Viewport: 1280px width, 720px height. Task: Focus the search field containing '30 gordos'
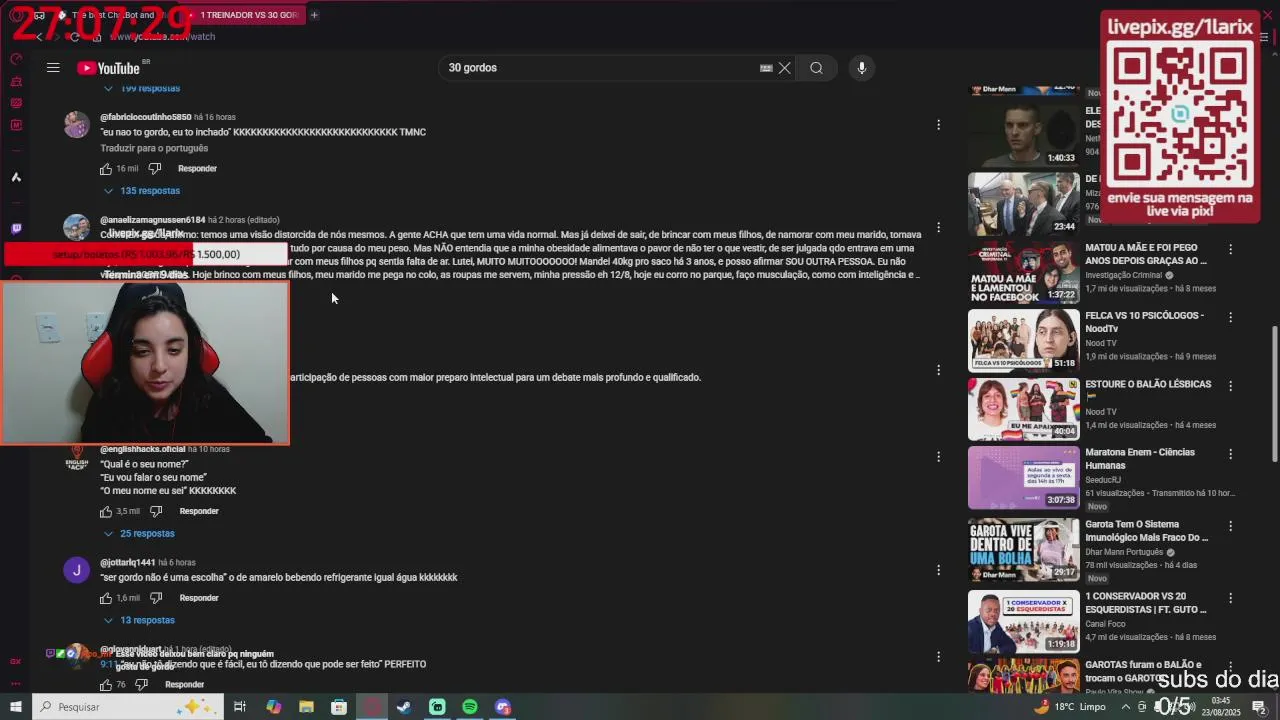click(x=600, y=68)
